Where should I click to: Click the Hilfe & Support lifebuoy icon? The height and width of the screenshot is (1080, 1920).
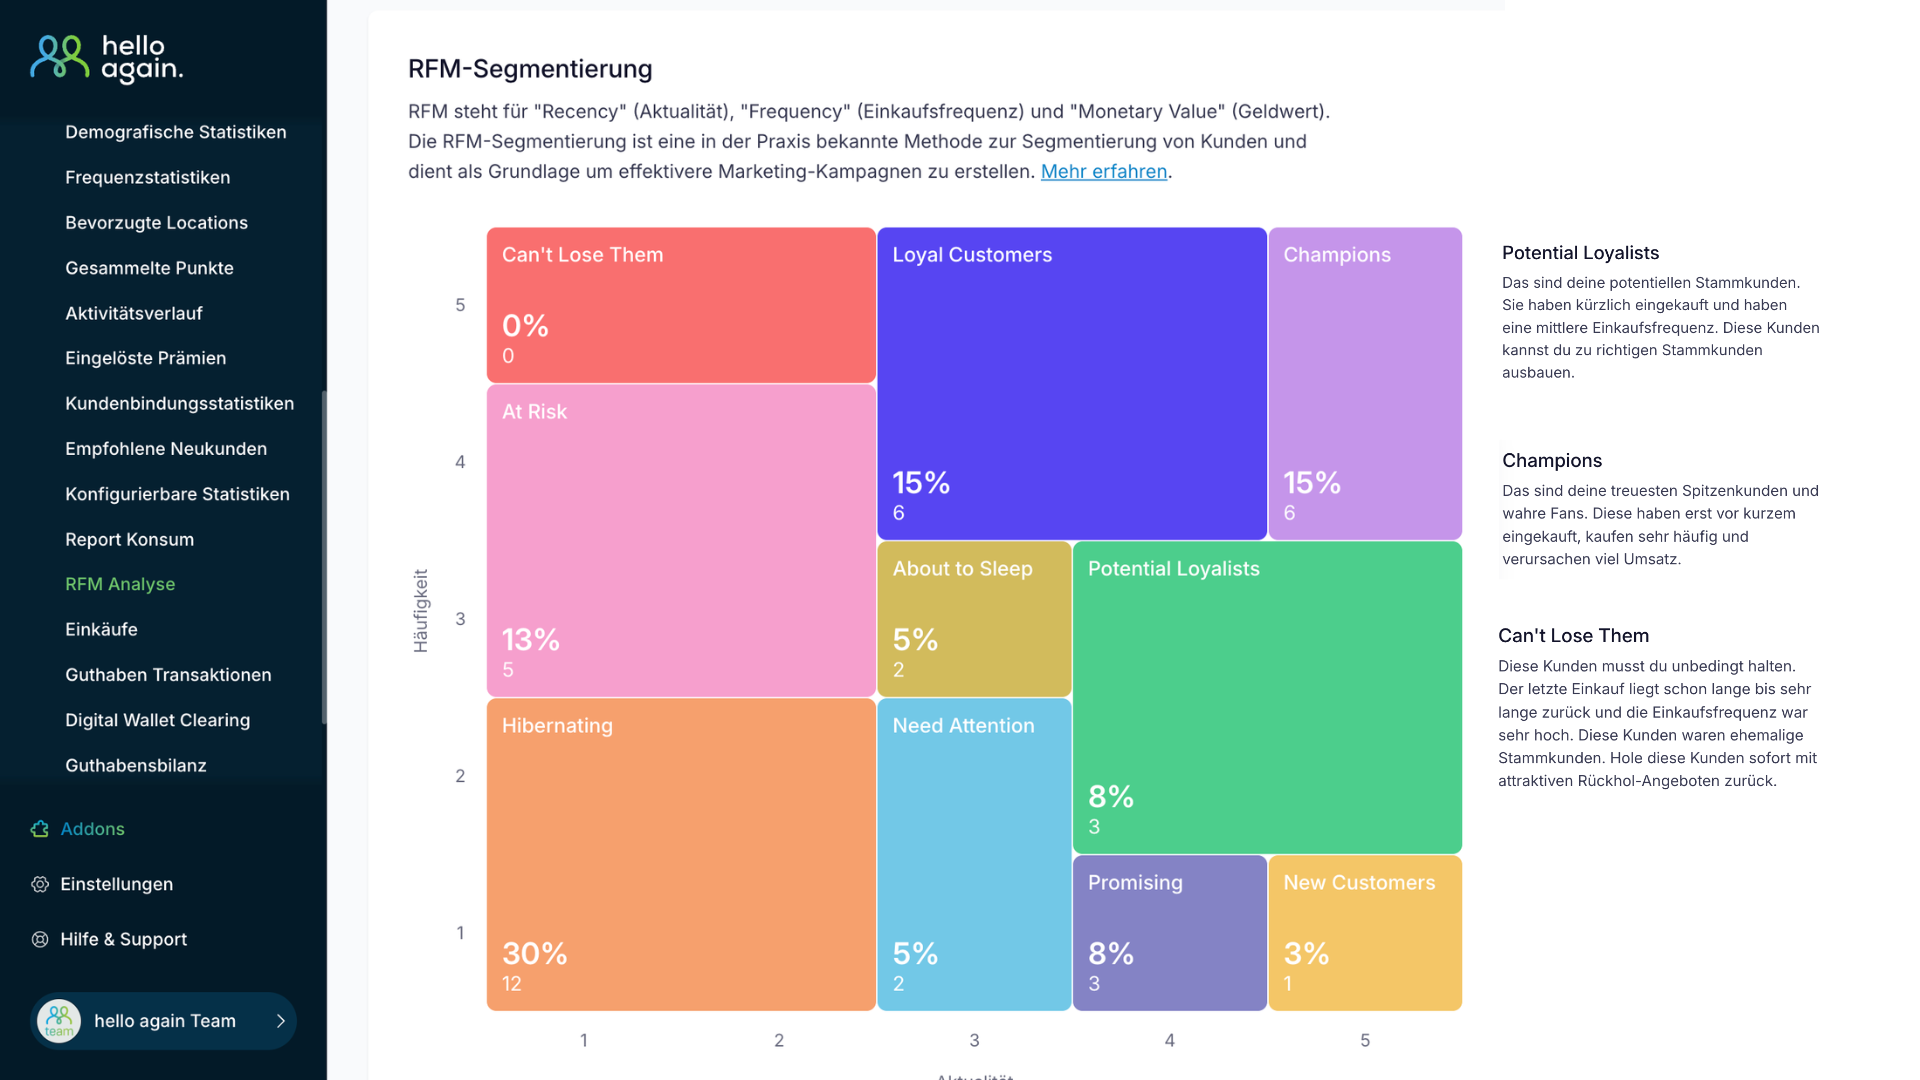point(40,939)
